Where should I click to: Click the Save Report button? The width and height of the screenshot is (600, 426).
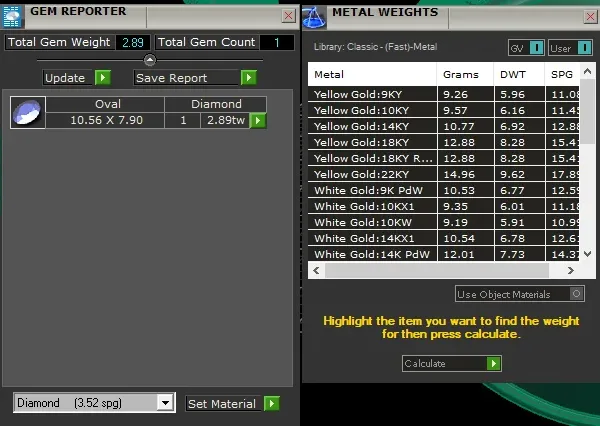coord(188,78)
